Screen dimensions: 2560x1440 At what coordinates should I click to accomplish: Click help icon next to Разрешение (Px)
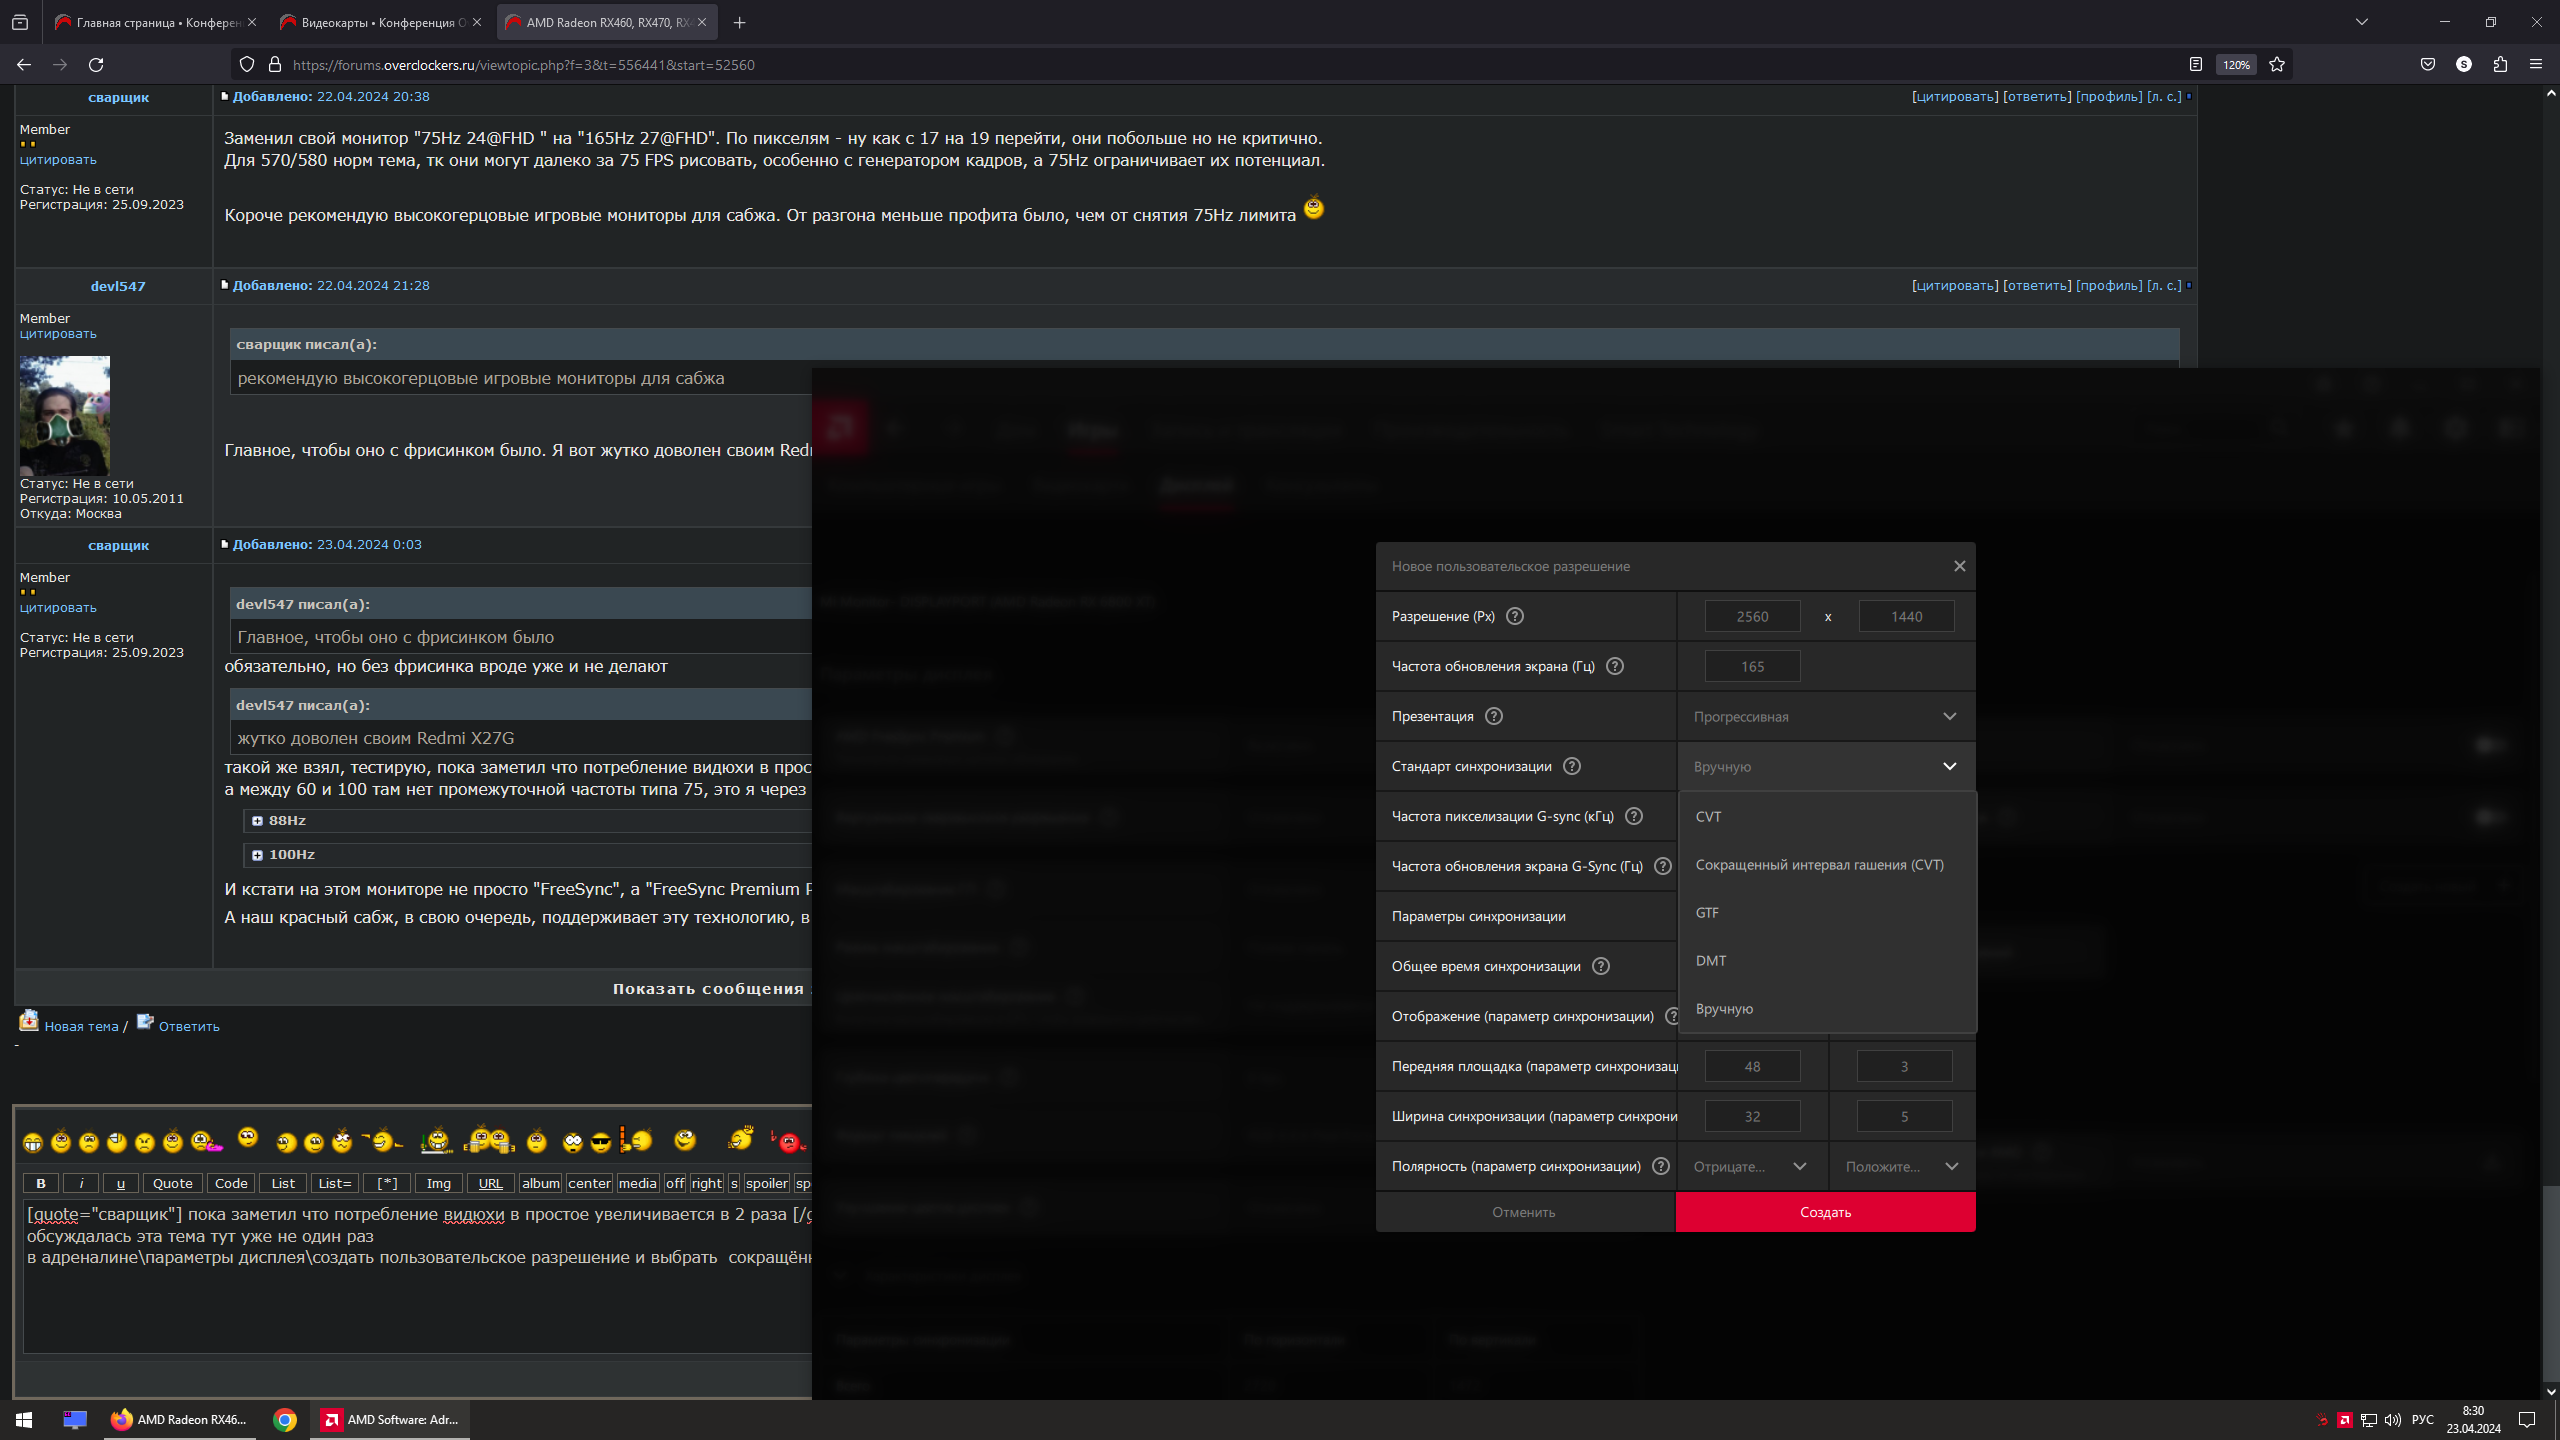[1515, 616]
